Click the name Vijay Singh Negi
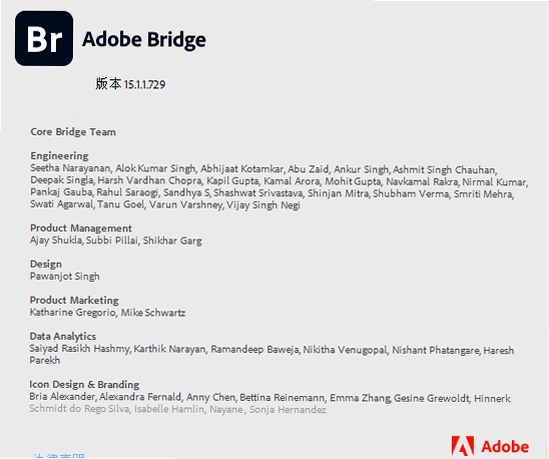 click(263, 205)
